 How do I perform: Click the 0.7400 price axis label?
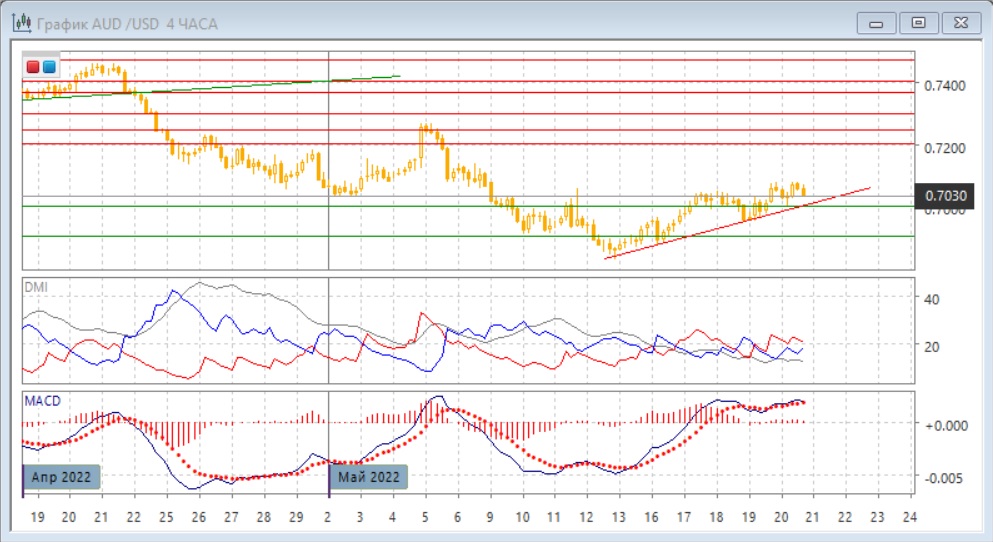click(944, 85)
